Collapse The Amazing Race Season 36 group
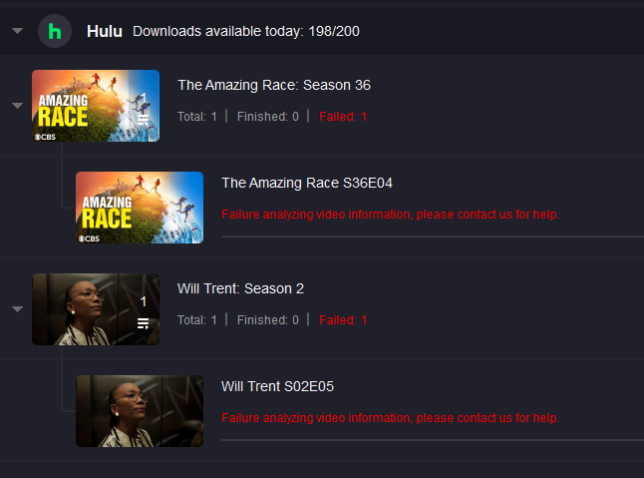The width and height of the screenshot is (644, 478). pos(17,106)
